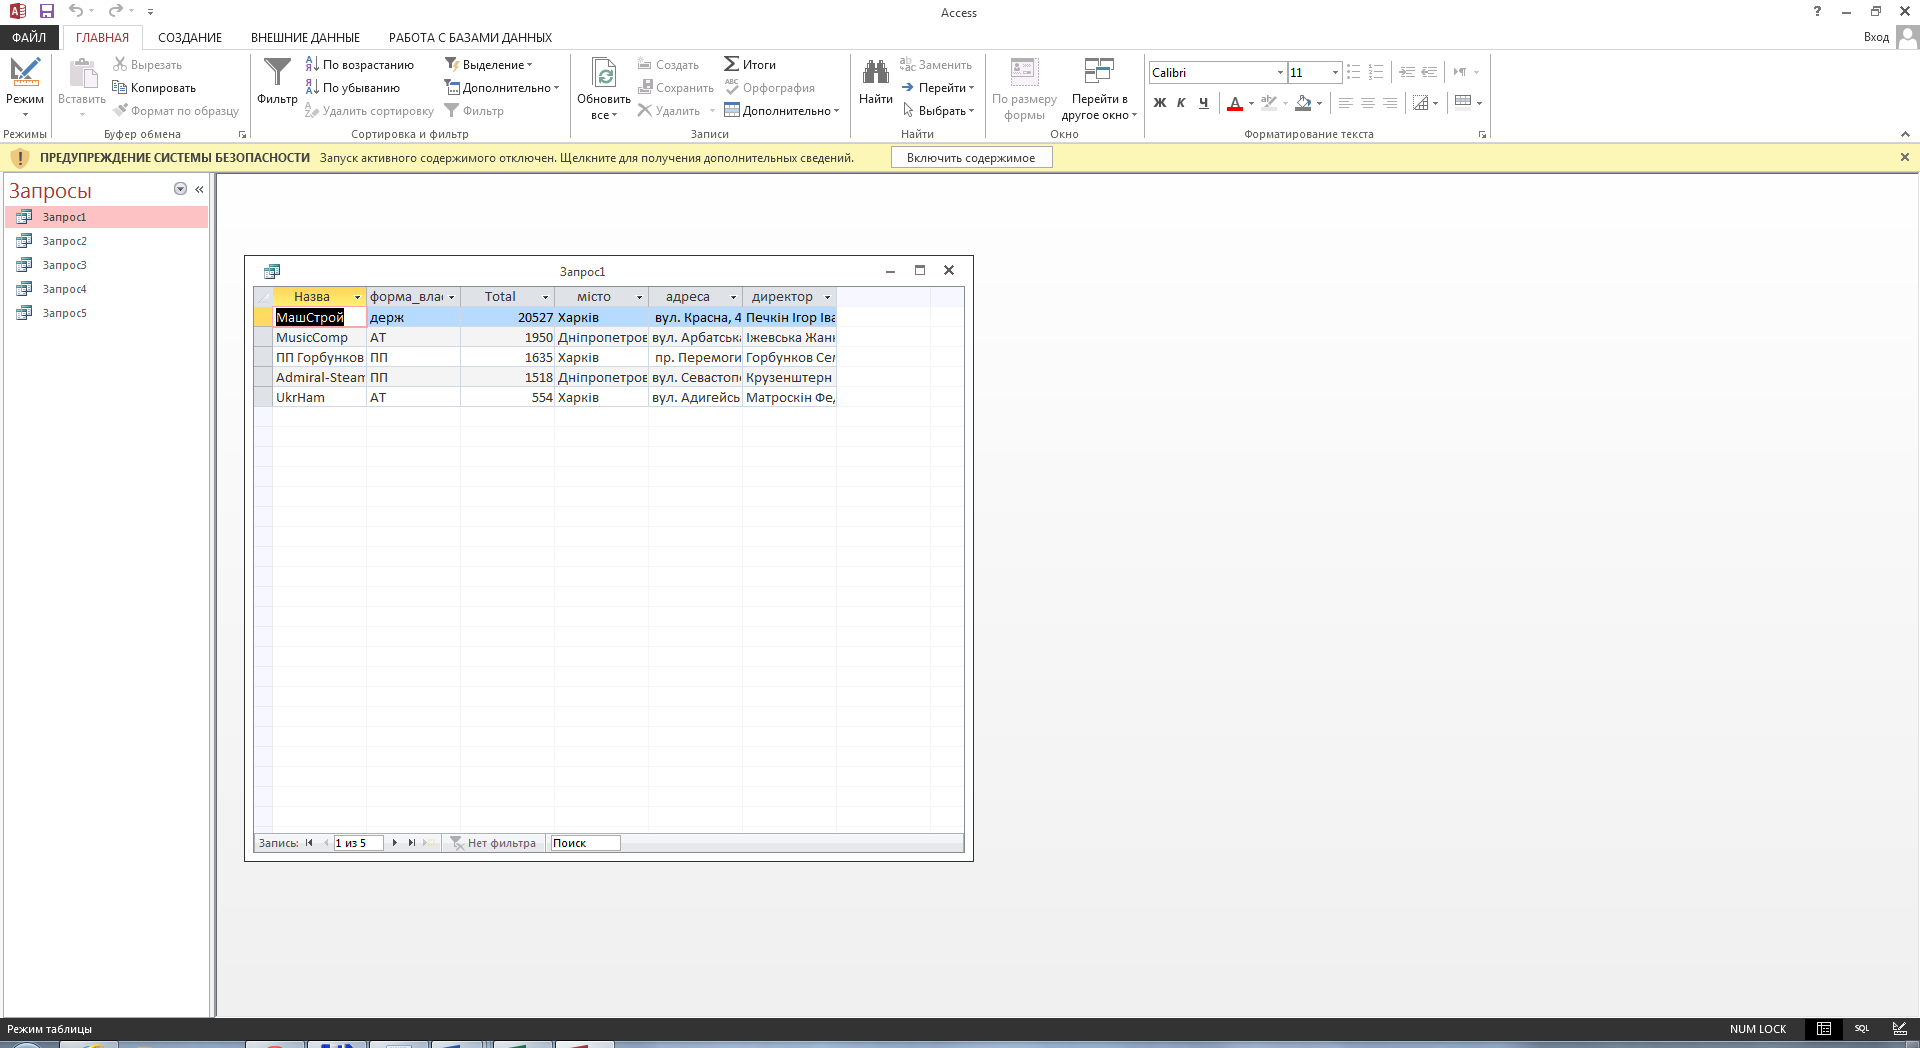Open the місто column dropdown arrow

pos(640,297)
